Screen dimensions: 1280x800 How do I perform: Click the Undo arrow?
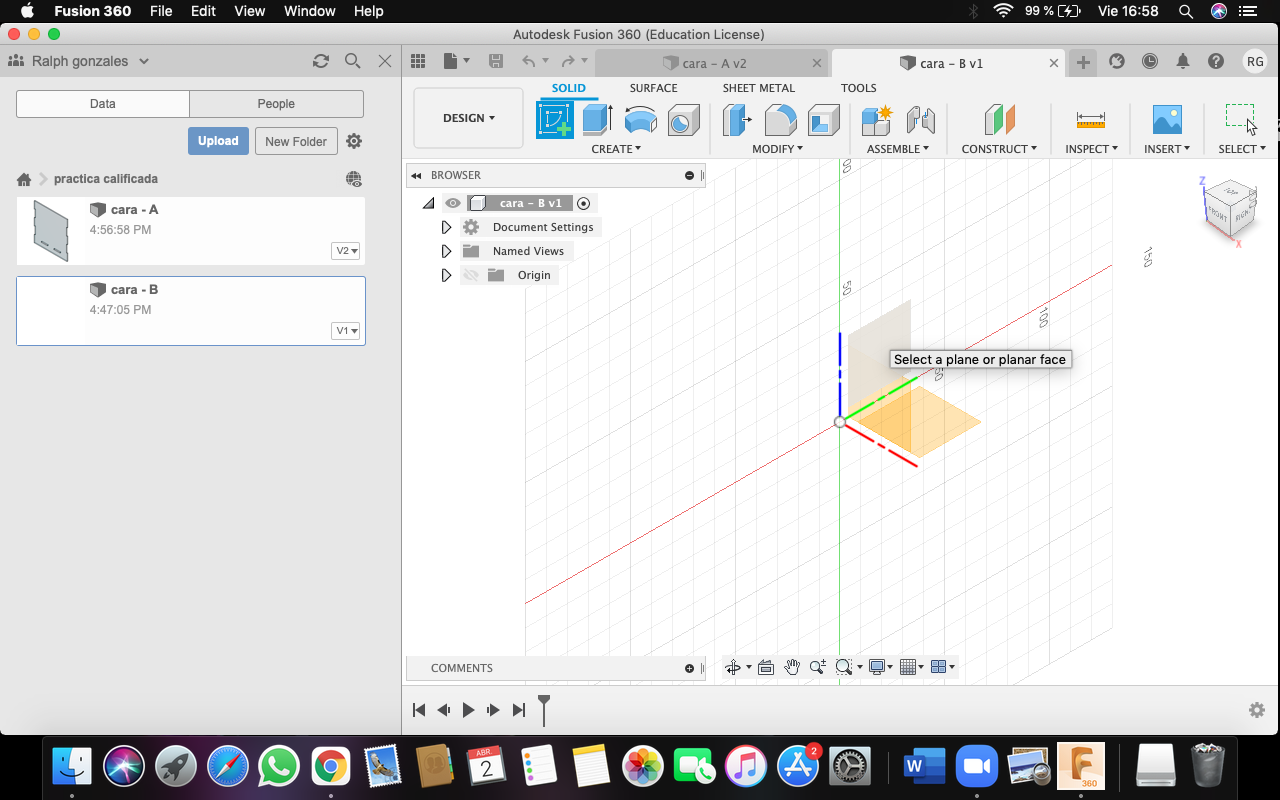click(528, 61)
